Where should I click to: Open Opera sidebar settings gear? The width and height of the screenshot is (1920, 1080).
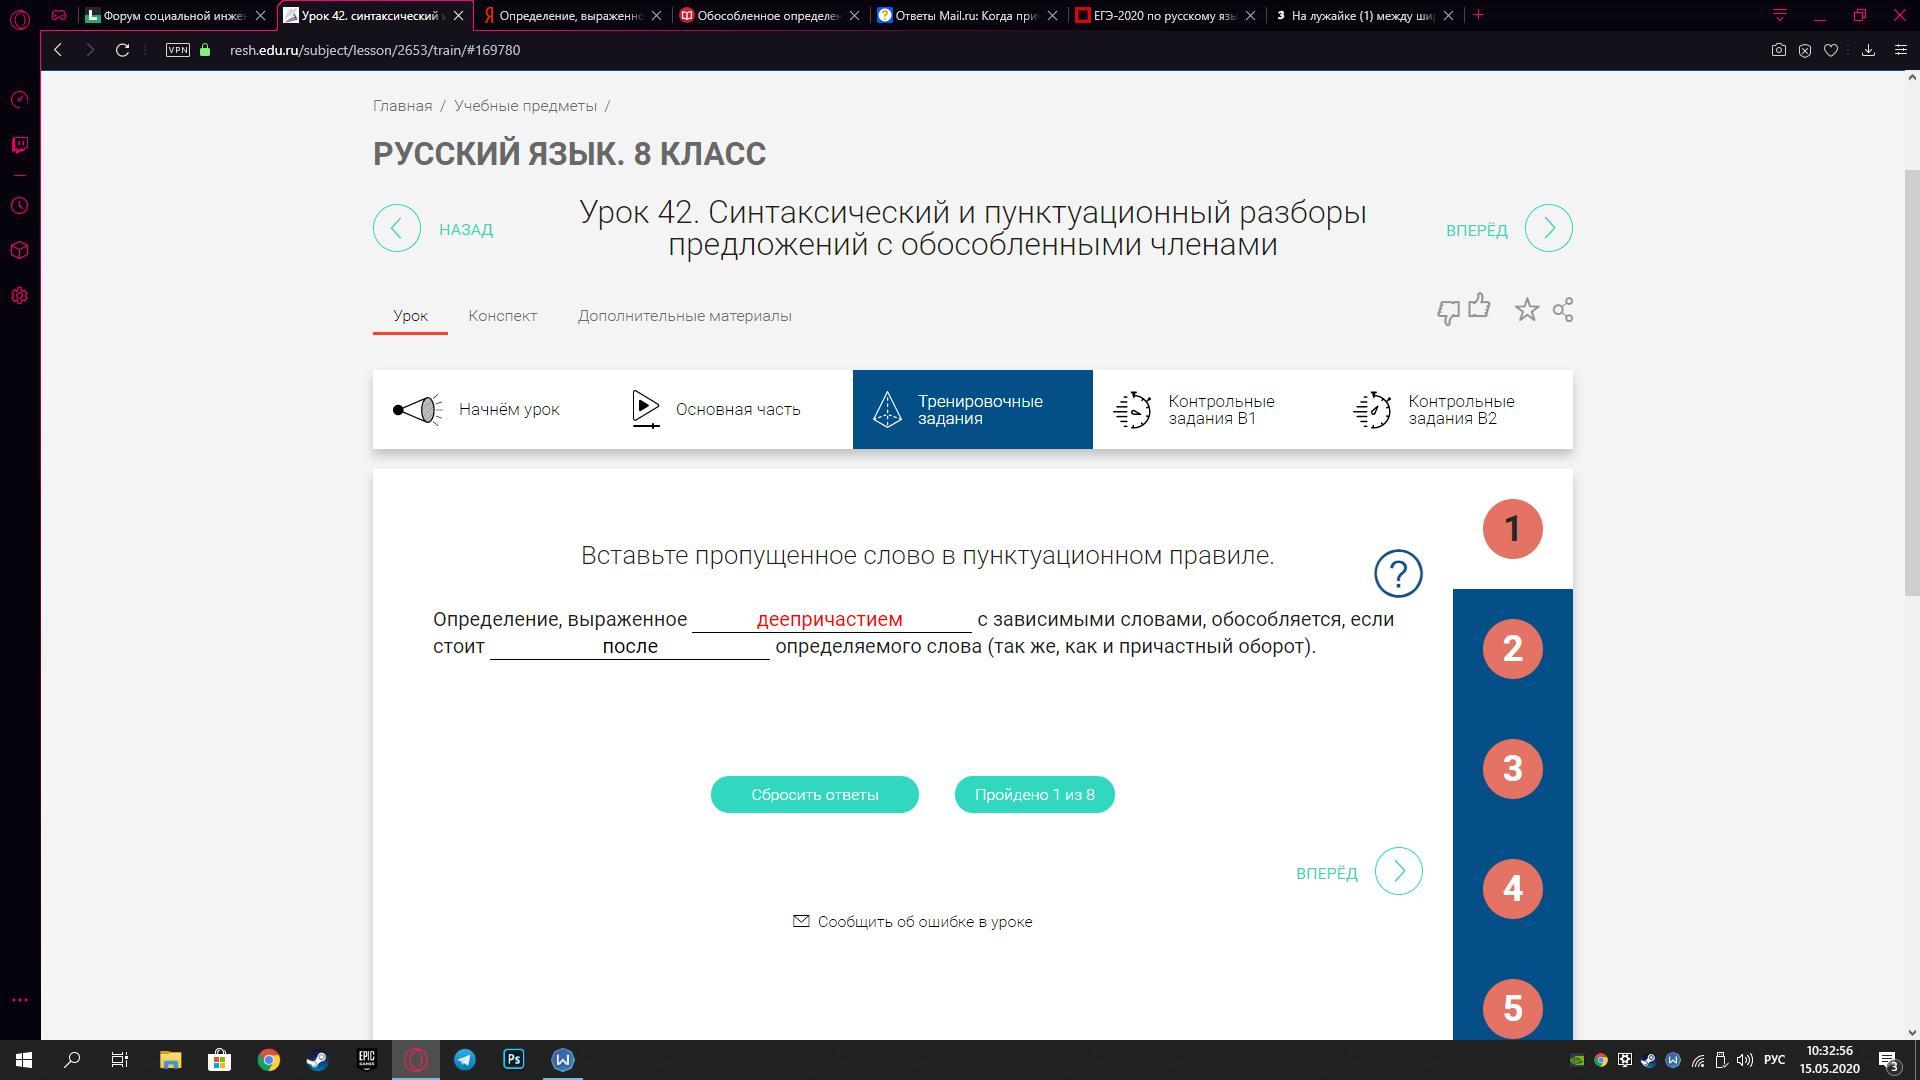[x=19, y=296]
